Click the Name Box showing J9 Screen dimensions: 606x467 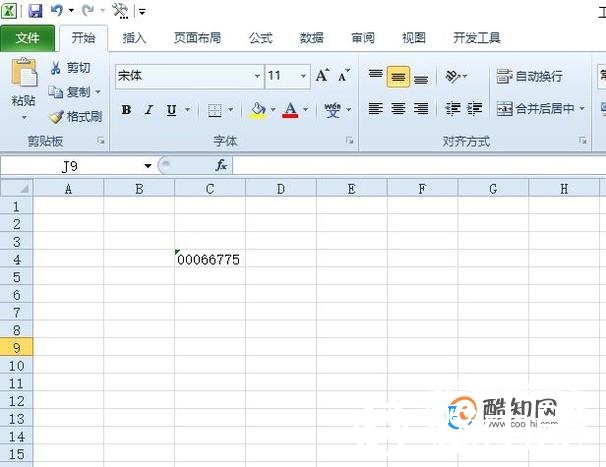pyautogui.click(x=70, y=166)
